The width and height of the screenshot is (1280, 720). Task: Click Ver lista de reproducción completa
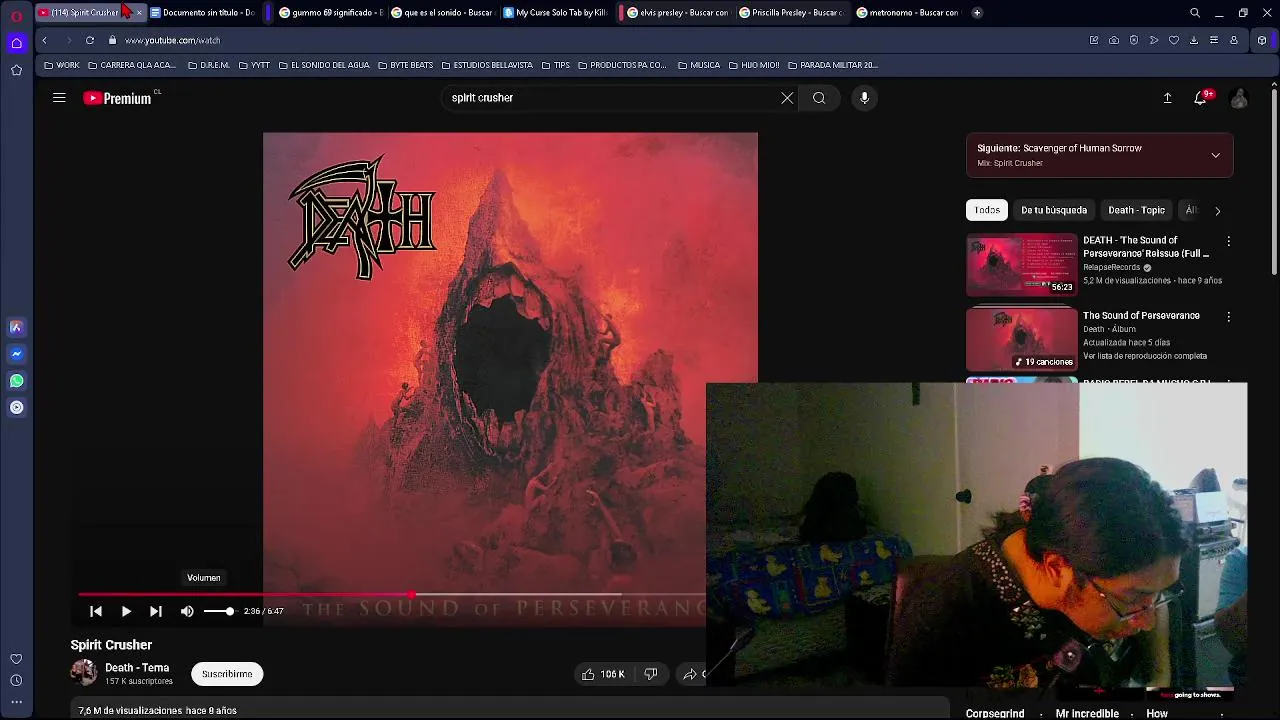coord(1145,356)
